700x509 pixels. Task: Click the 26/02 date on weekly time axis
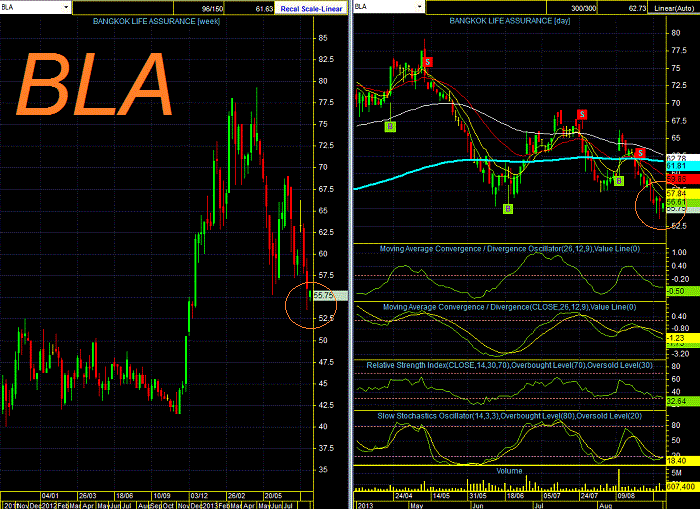236,496
